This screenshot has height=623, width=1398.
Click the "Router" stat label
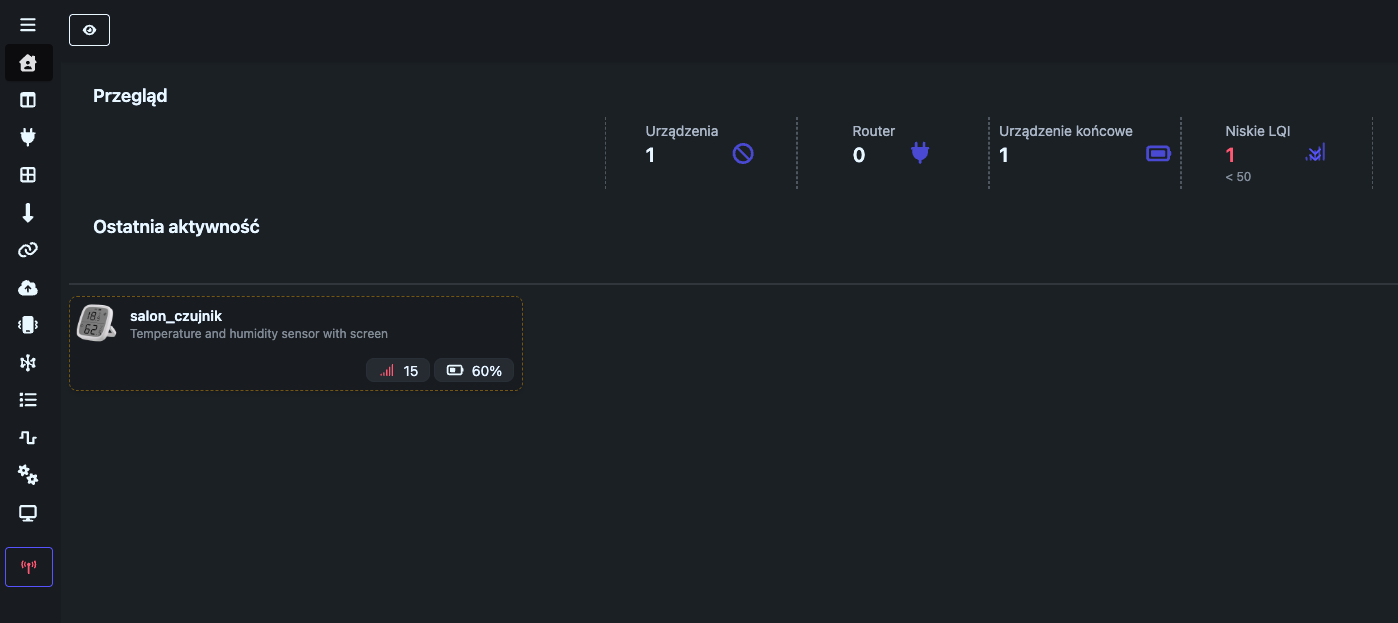[874, 131]
